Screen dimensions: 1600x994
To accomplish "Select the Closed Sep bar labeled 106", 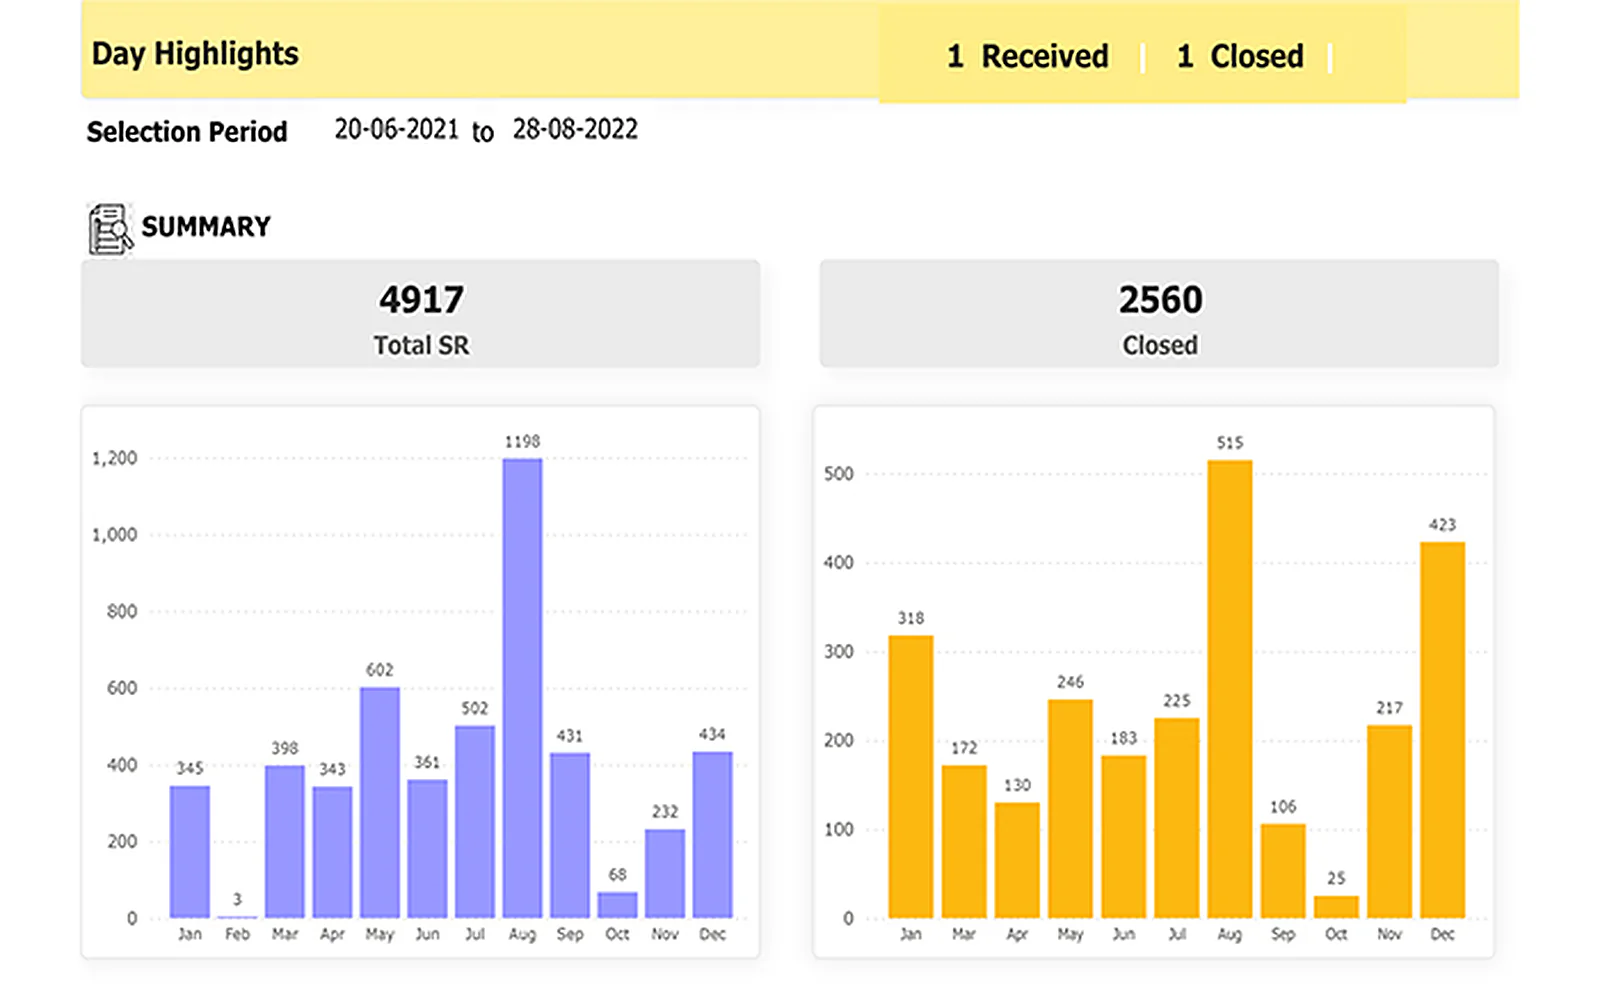I will click(x=1283, y=871).
